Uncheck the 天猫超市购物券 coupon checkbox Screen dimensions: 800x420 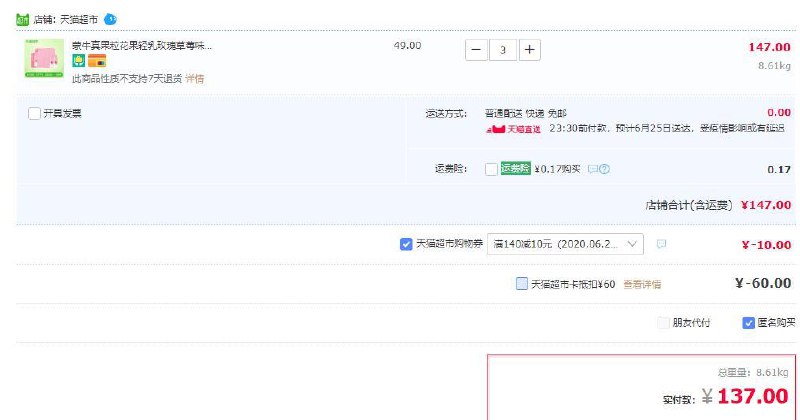406,244
